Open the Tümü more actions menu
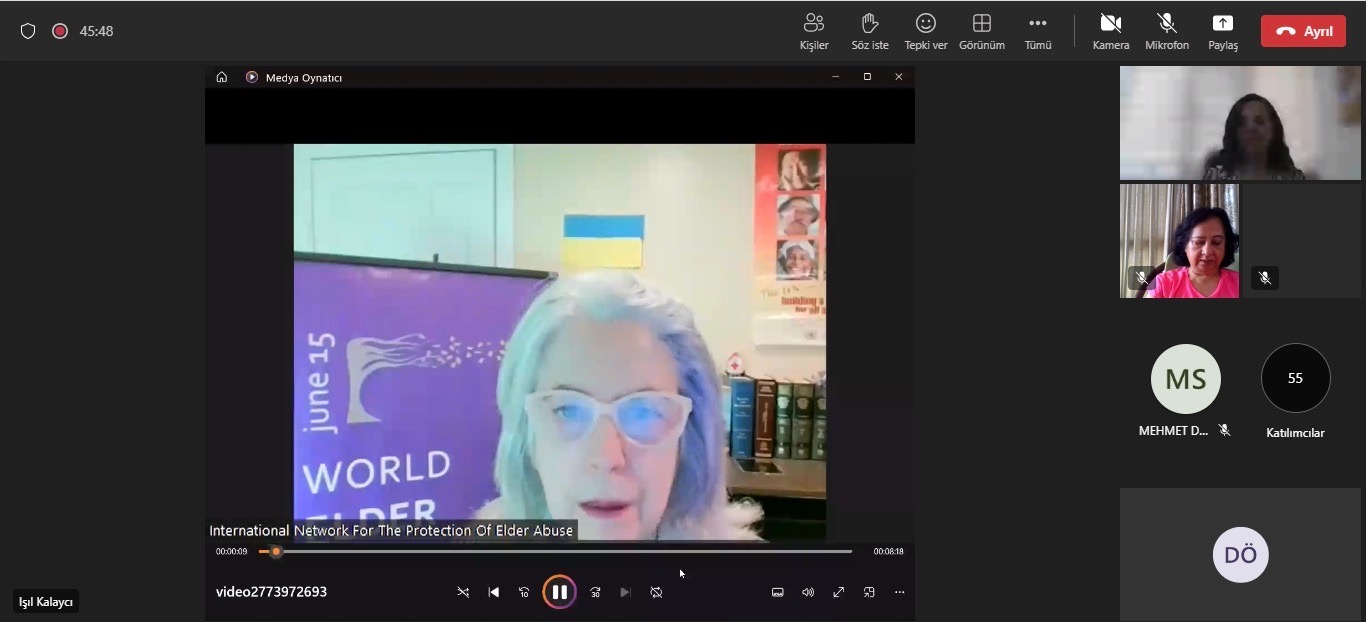 pyautogui.click(x=1038, y=31)
